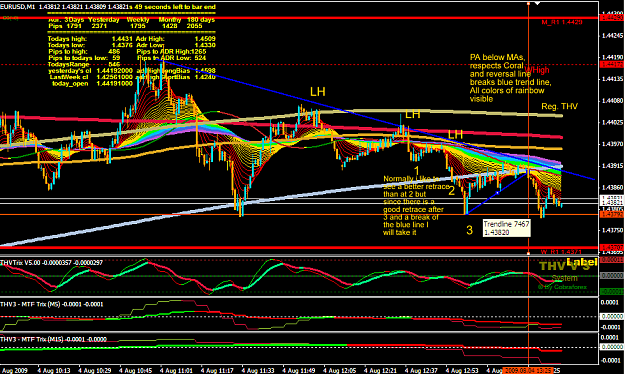Click the 'Weekly' column header with 1795 pips
The height and width of the screenshot is (374, 625).
[138, 20]
